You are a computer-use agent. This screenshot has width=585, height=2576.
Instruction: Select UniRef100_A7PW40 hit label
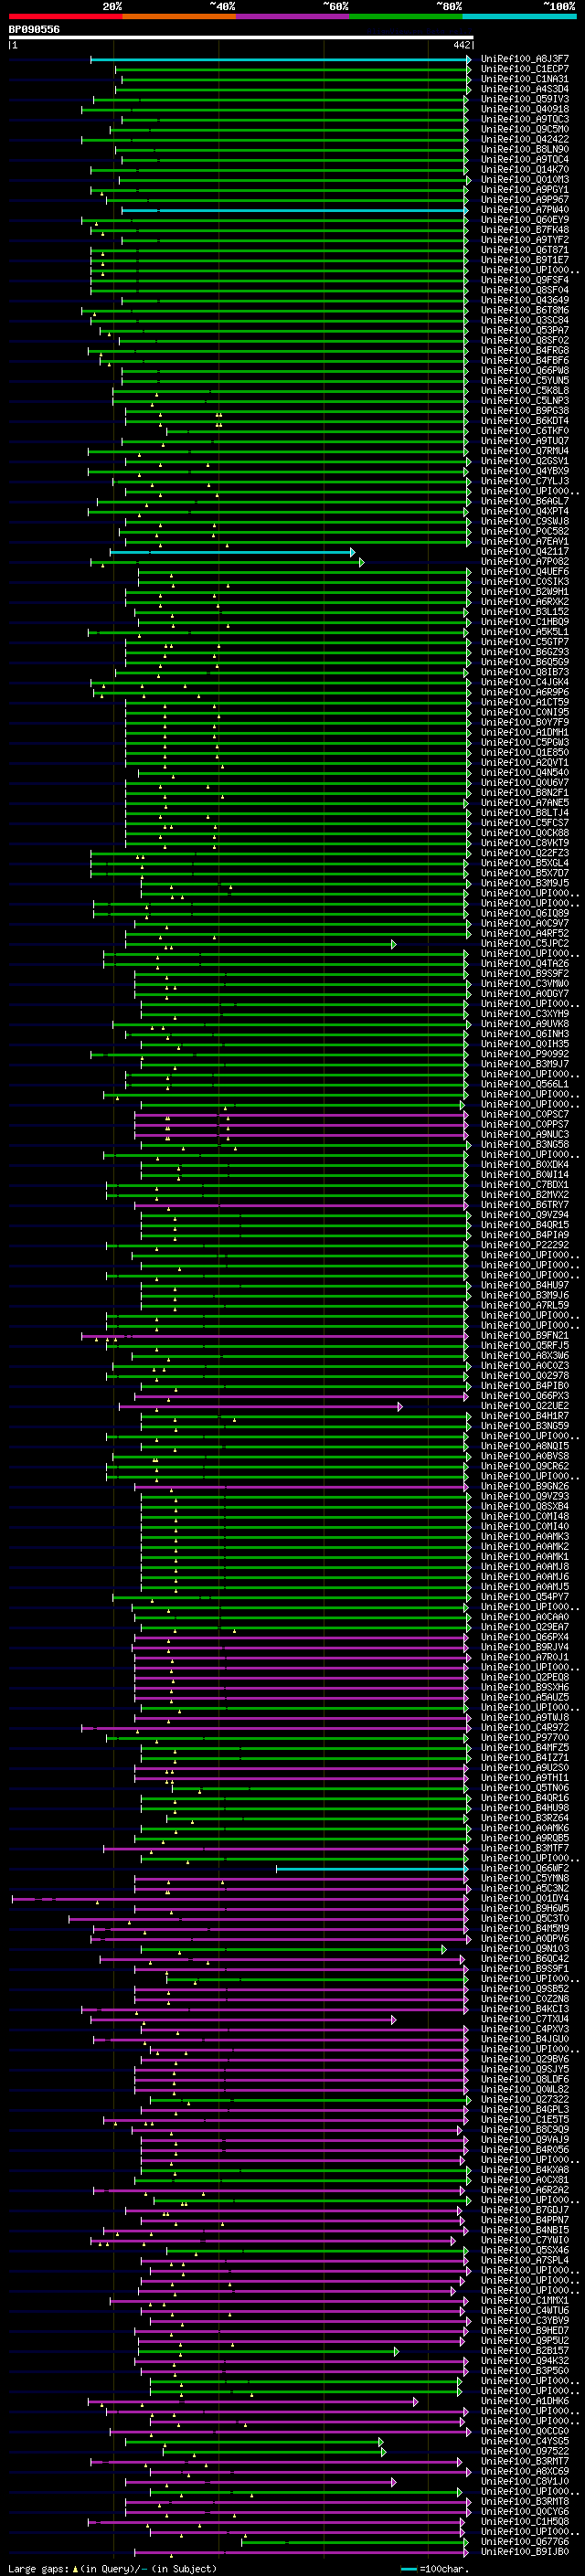(525, 210)
